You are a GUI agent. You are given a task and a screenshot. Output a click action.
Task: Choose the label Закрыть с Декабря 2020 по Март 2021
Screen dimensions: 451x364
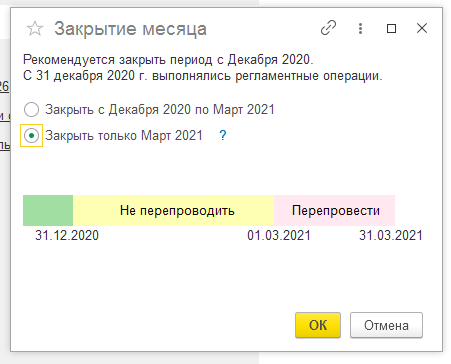(160, 110)
